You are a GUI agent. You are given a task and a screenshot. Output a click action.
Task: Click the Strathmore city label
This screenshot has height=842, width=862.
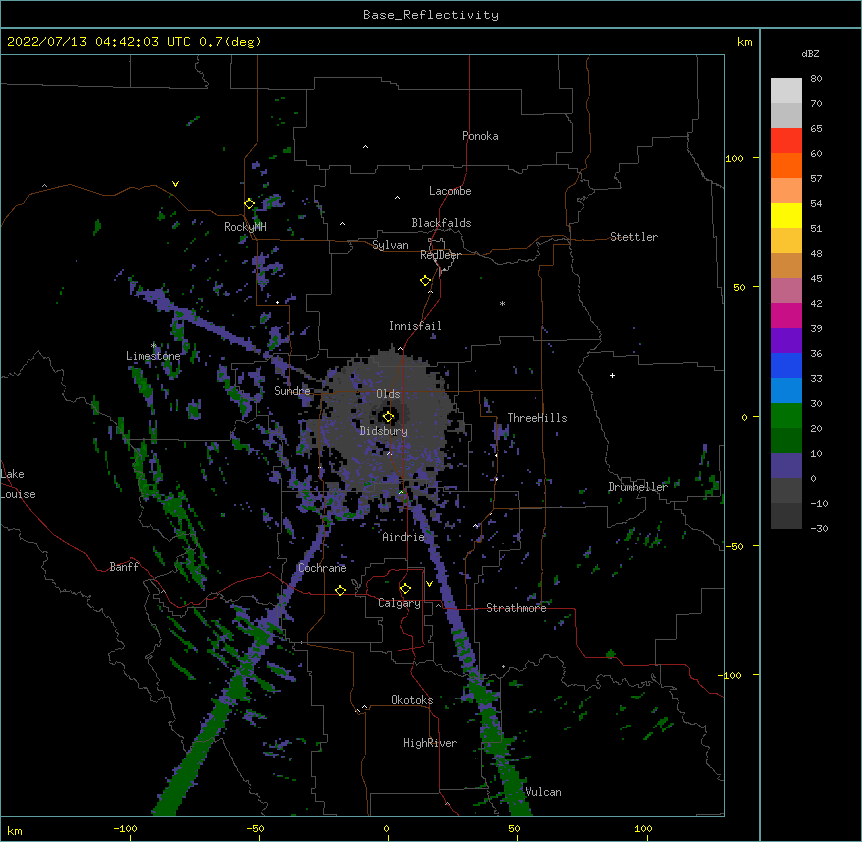coord(516,608)
